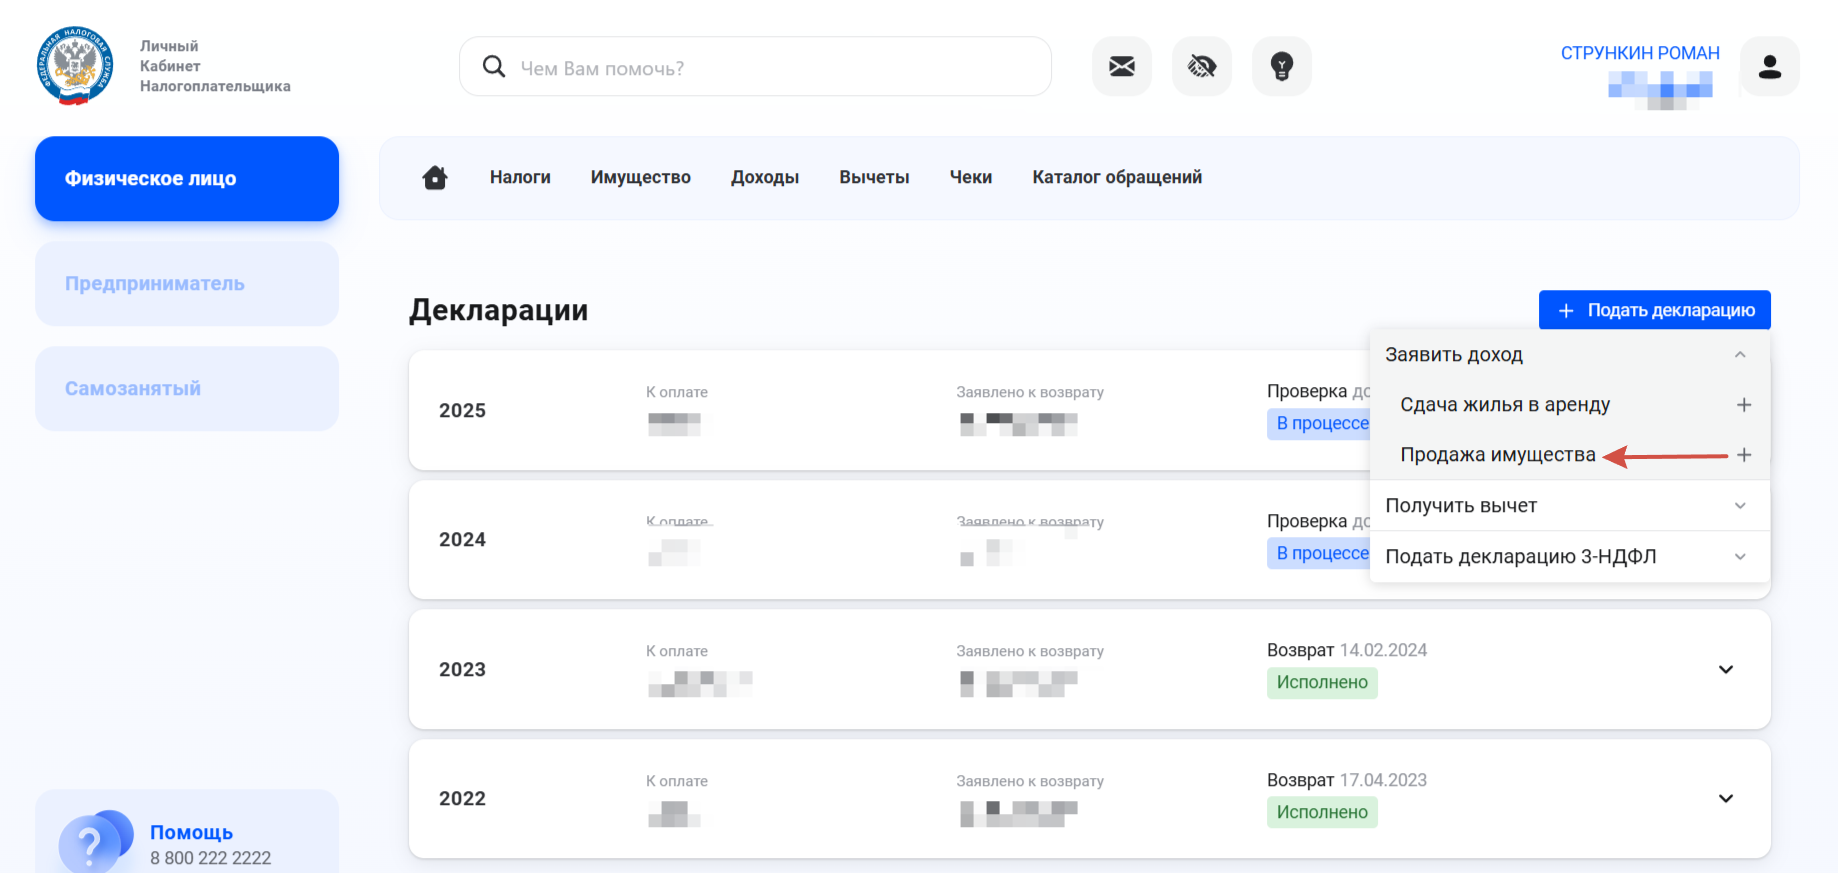Click the Federal Tax Service logo

75,66
